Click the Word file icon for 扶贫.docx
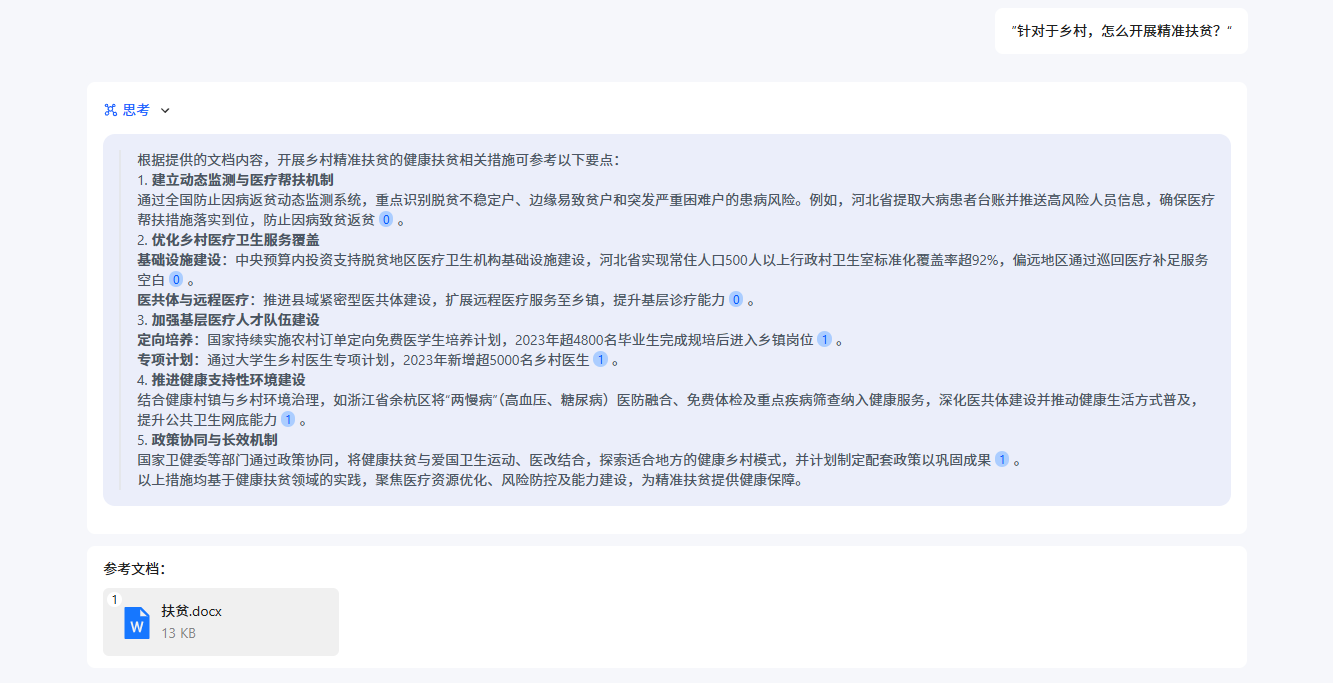Image resolution: width=1333 pixels, height=683 pixels. pos(137,622)
